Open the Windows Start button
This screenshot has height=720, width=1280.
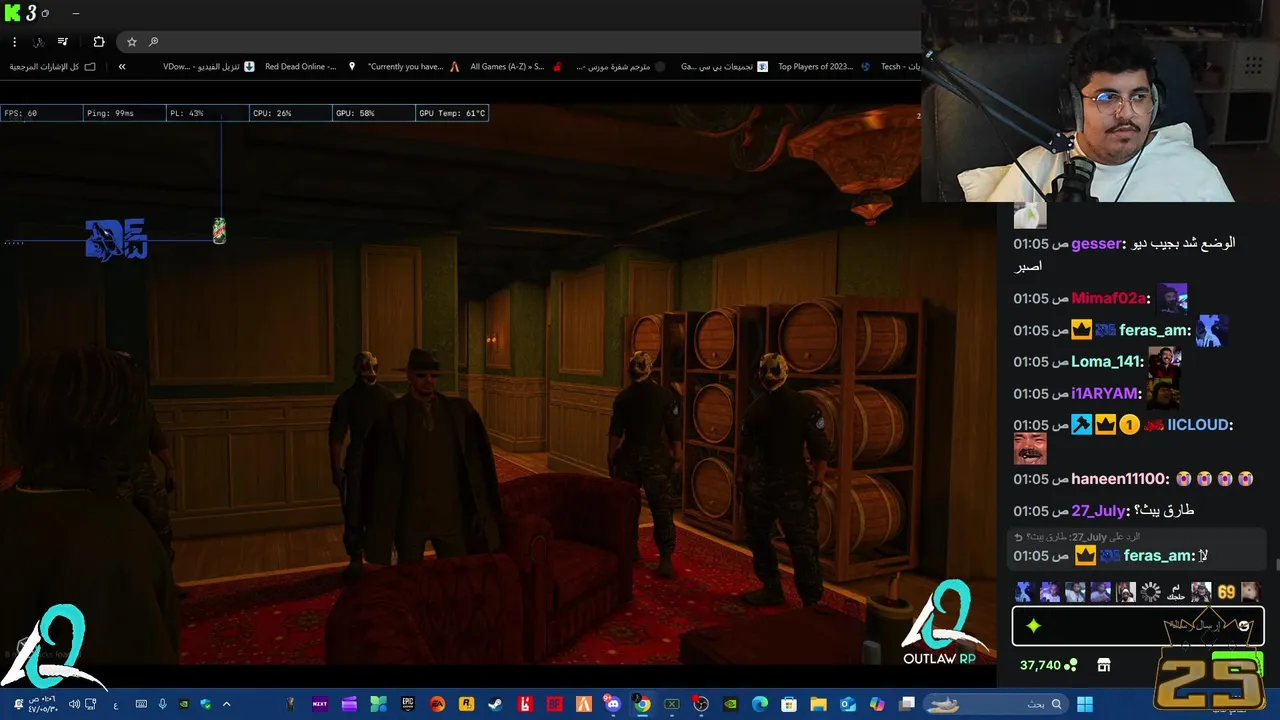[x=1084, y=704]
